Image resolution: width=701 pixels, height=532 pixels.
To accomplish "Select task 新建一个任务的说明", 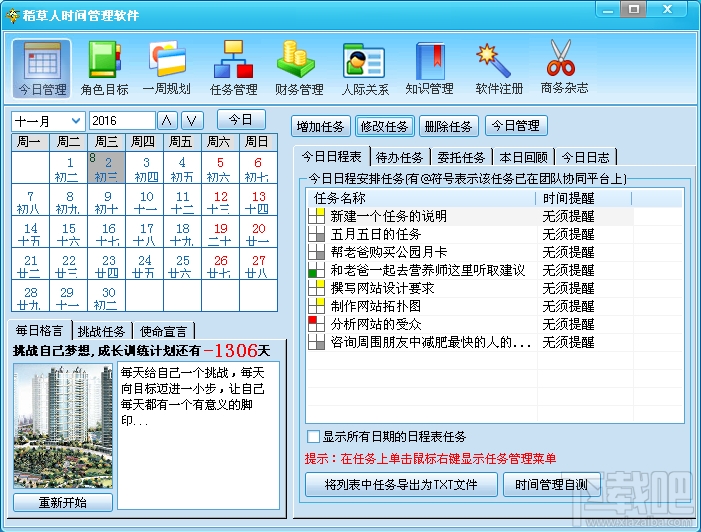I will [x=389, y=216].
